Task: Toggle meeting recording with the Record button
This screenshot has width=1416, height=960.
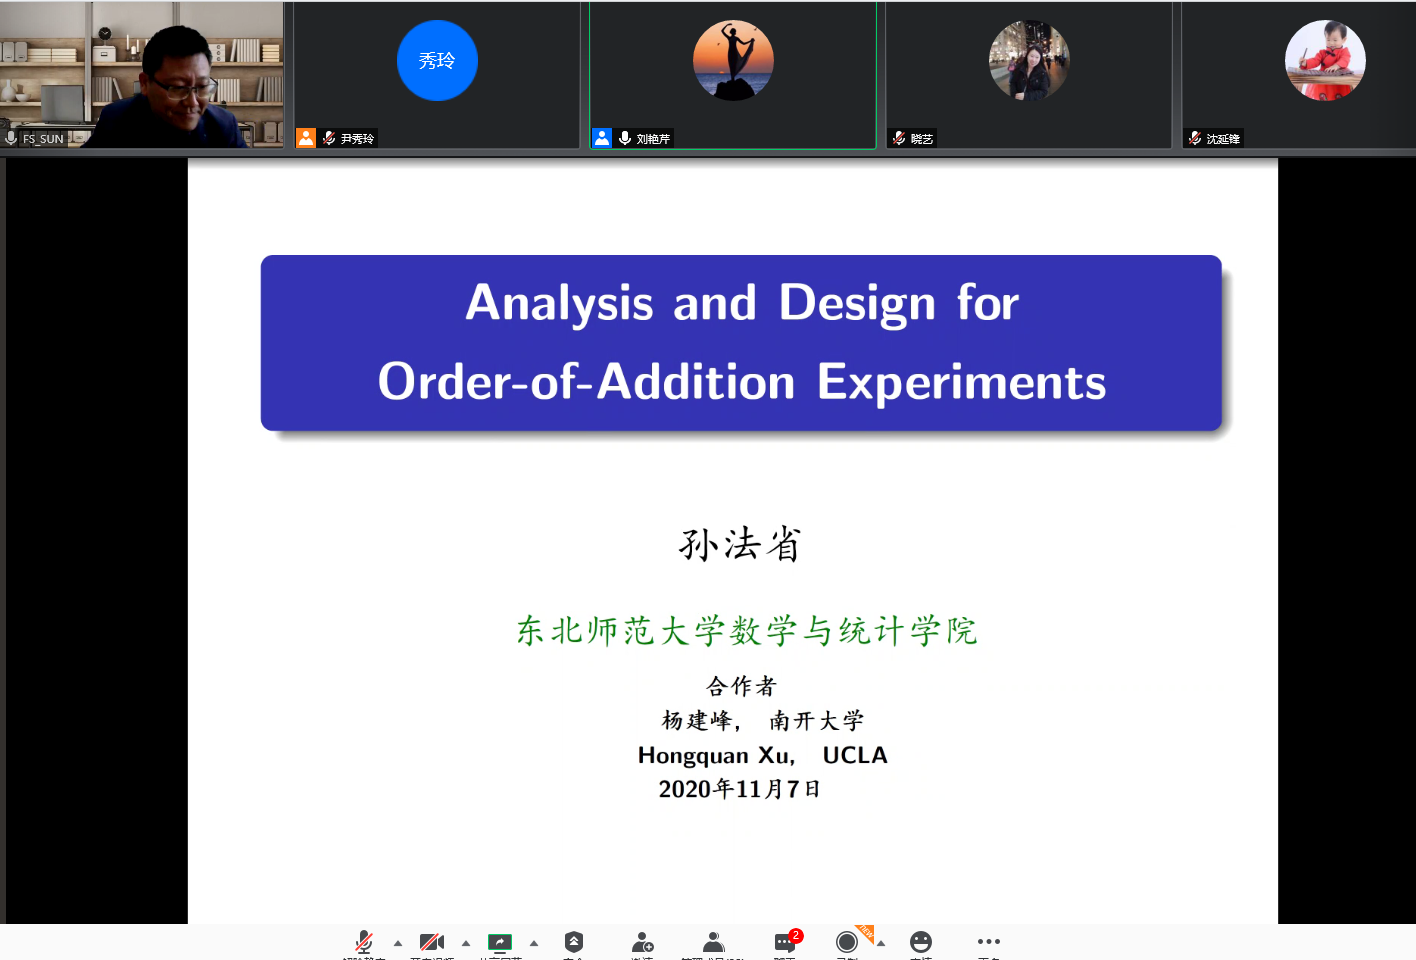Action: click(847, 942)
